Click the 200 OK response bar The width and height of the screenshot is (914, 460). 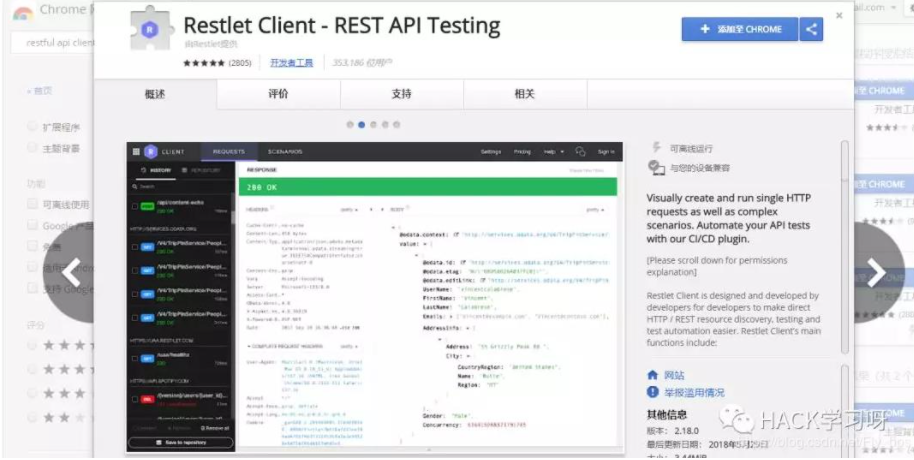point(428,186)
